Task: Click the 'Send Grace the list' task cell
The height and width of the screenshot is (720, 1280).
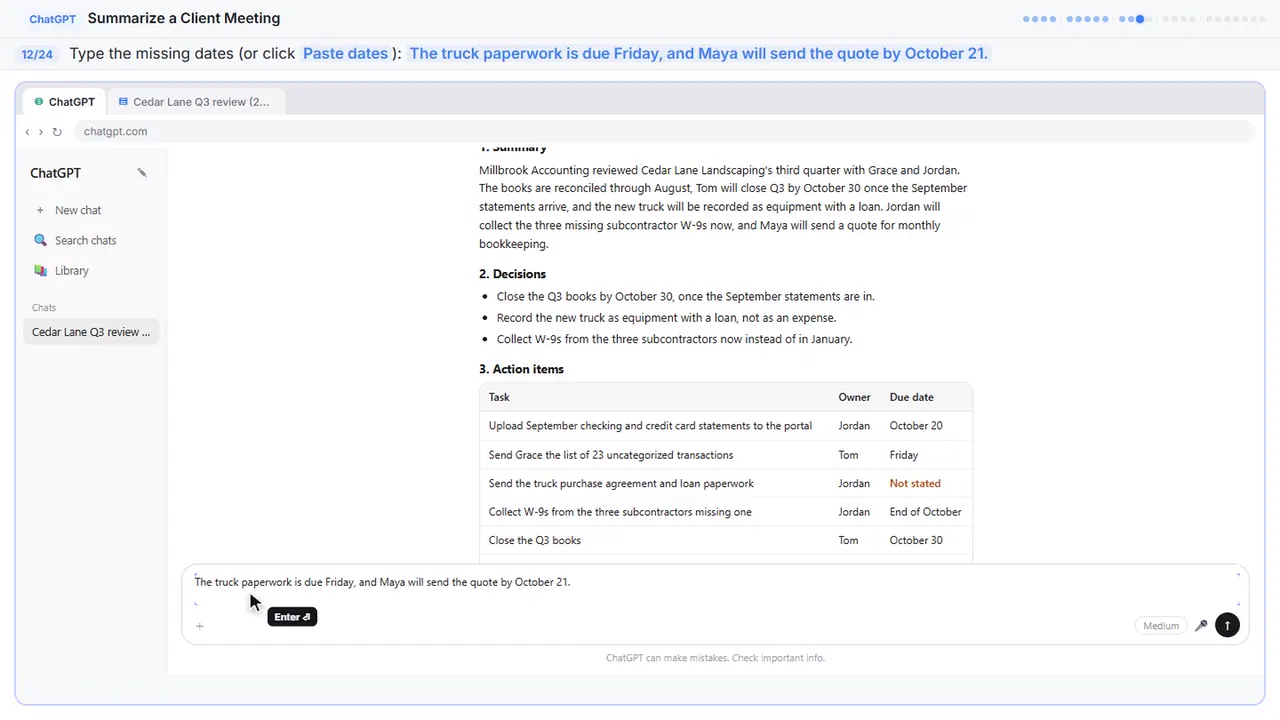Action: tap(611, 455)
